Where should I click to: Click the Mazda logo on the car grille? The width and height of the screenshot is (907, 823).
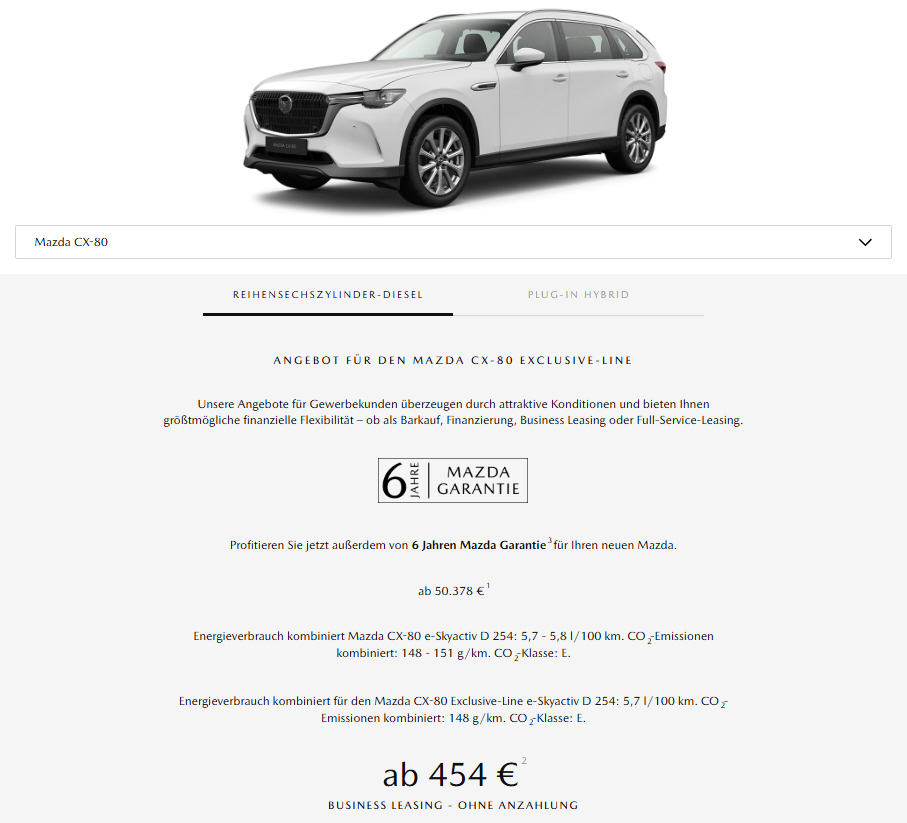(285, 104)
